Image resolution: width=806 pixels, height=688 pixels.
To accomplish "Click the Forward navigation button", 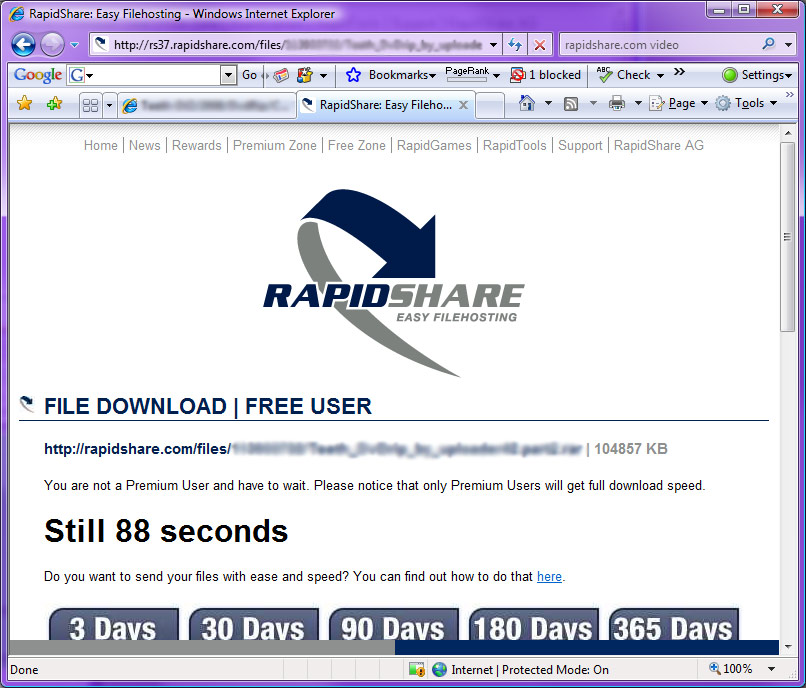I will (52, 45).
